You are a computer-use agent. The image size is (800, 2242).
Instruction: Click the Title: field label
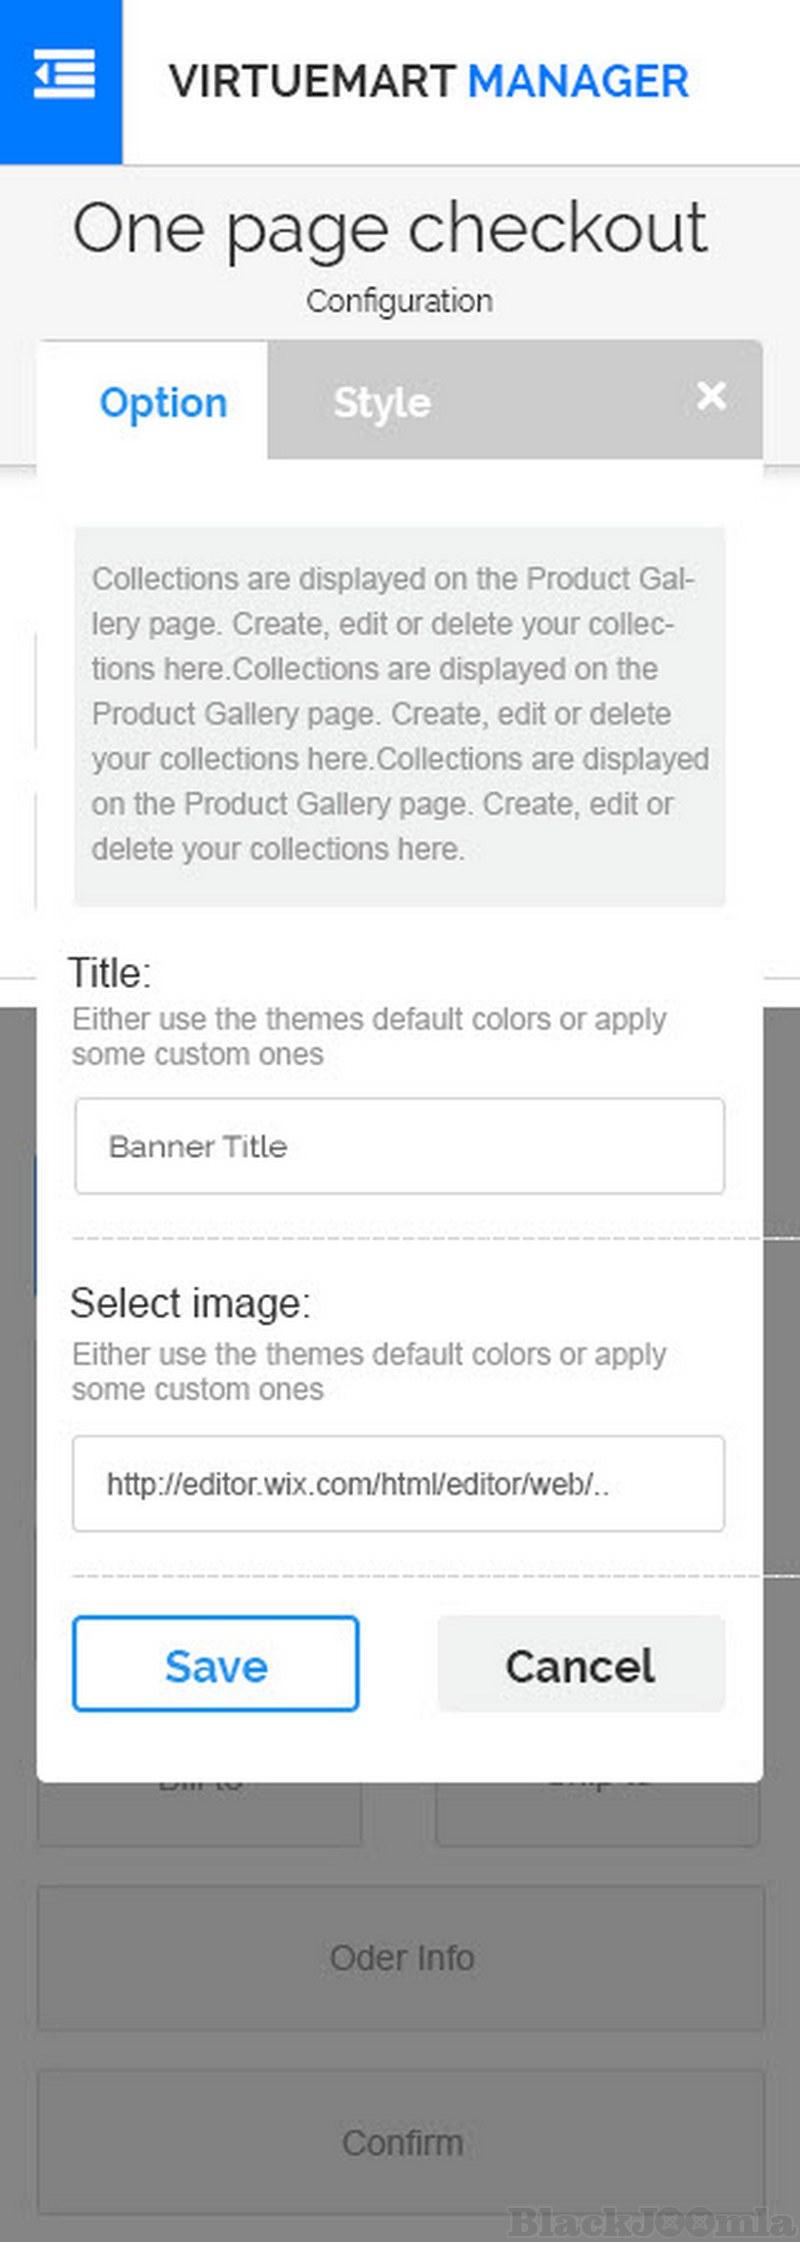(110, 973)
